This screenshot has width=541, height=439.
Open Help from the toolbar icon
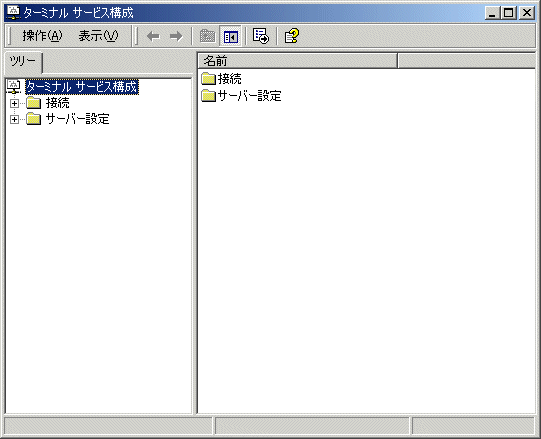click(292, 36)
